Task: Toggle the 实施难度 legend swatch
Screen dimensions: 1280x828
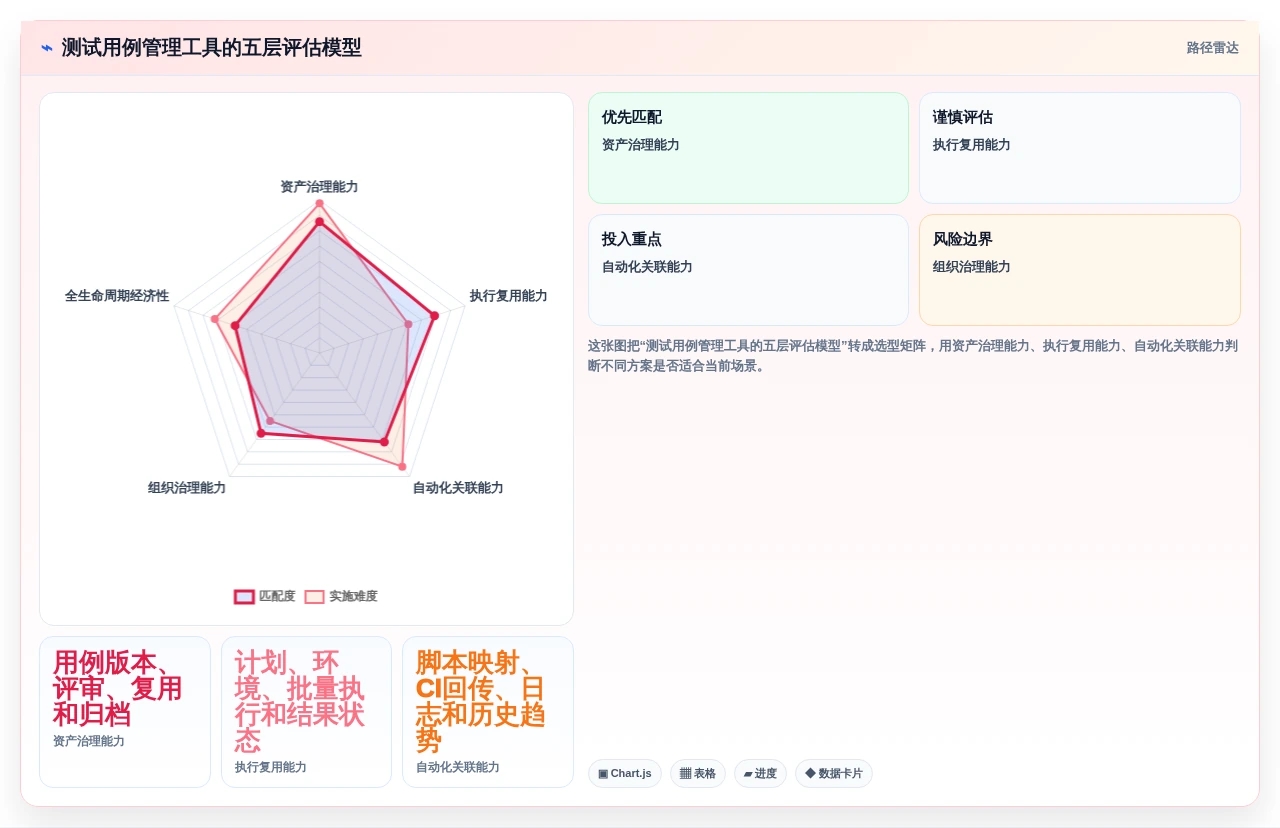Action: click(315, 596)
